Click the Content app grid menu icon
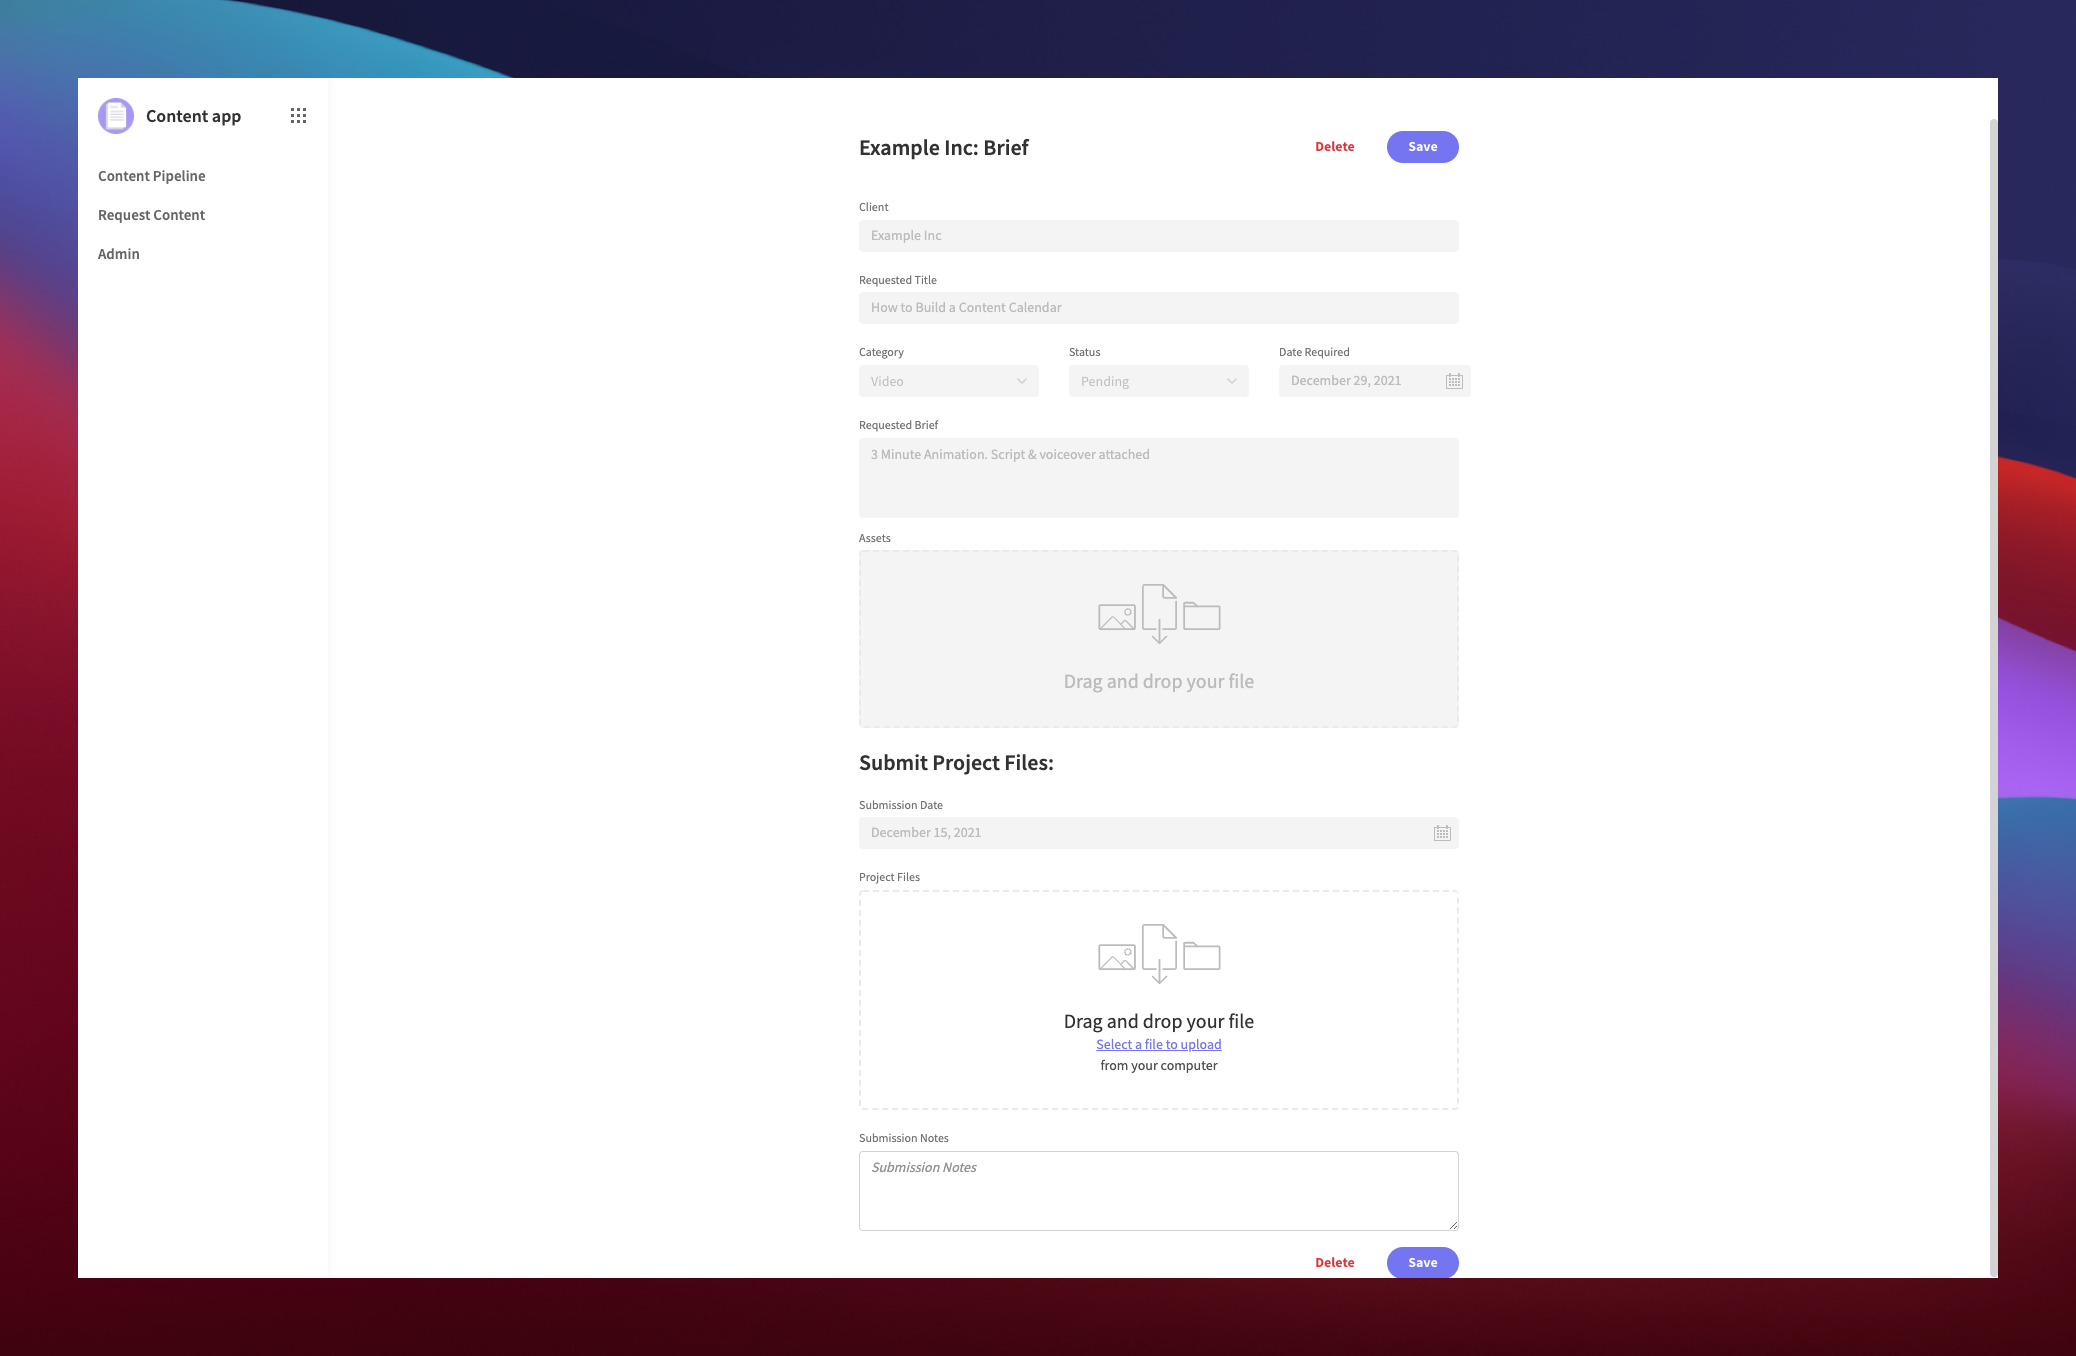 coord(298,115)
